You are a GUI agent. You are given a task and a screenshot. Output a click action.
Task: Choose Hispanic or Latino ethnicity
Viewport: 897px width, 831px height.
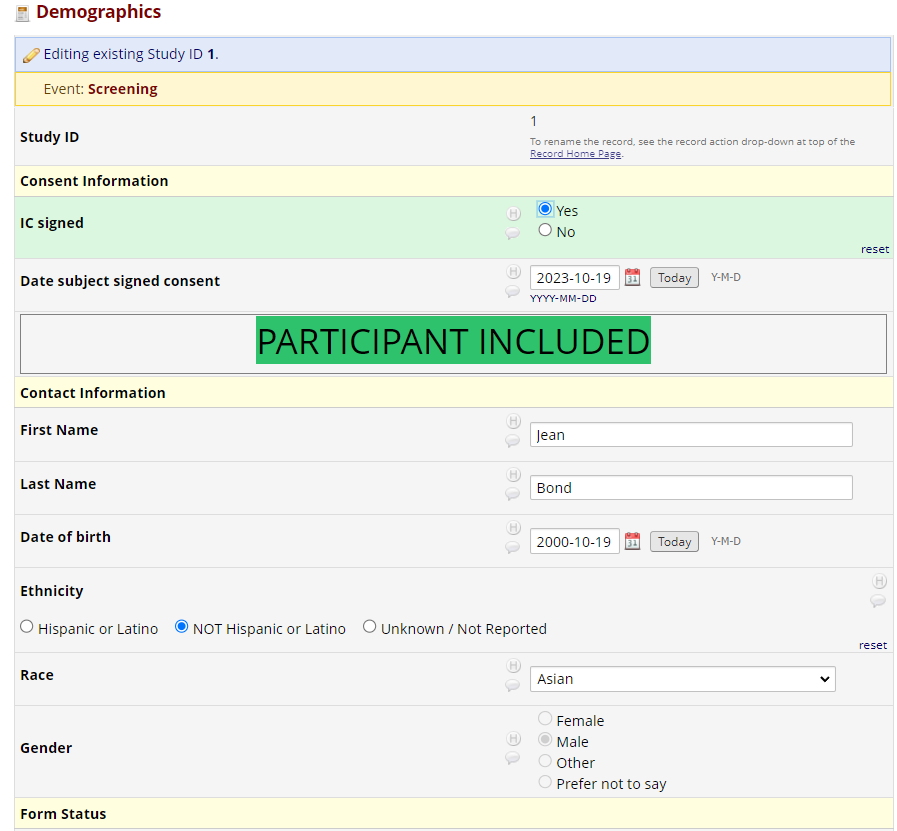coord(26,626)
